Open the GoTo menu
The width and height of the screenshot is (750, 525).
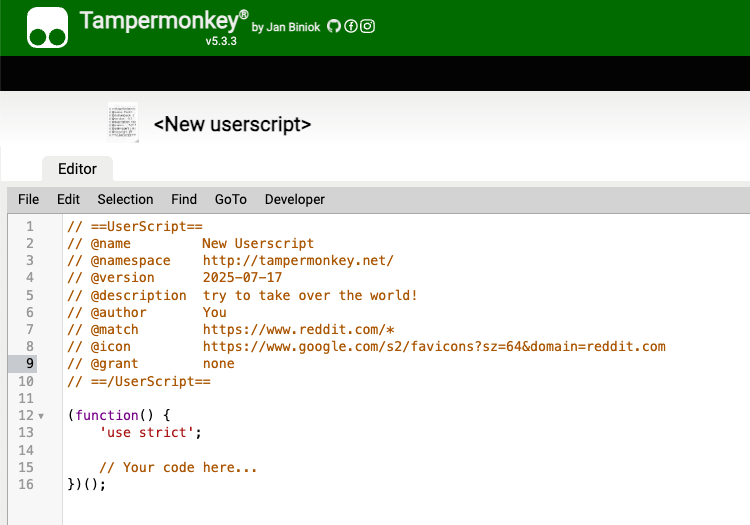click(x=231, y=199)
